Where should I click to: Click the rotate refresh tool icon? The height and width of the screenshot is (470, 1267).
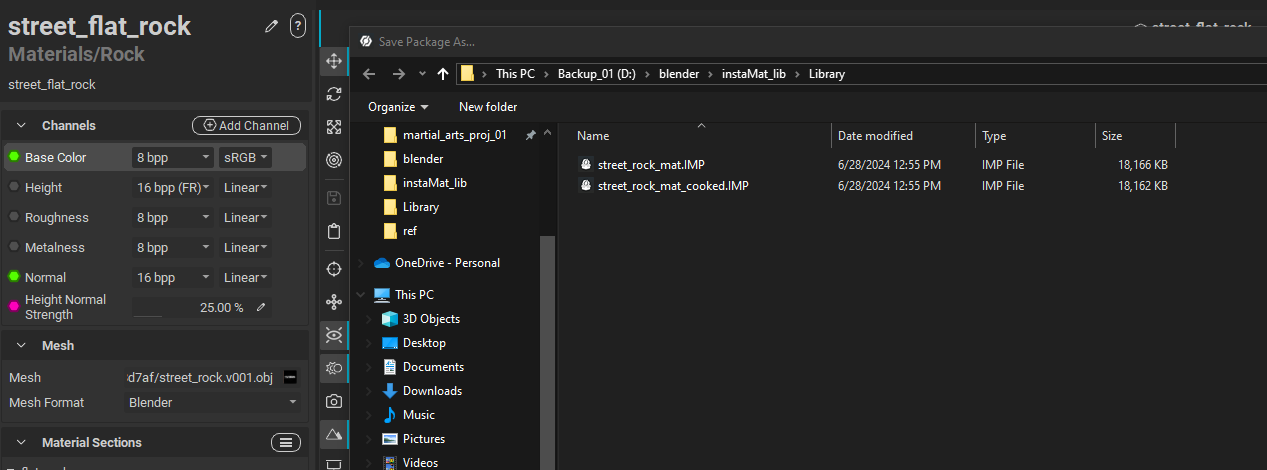coord(334,94)
